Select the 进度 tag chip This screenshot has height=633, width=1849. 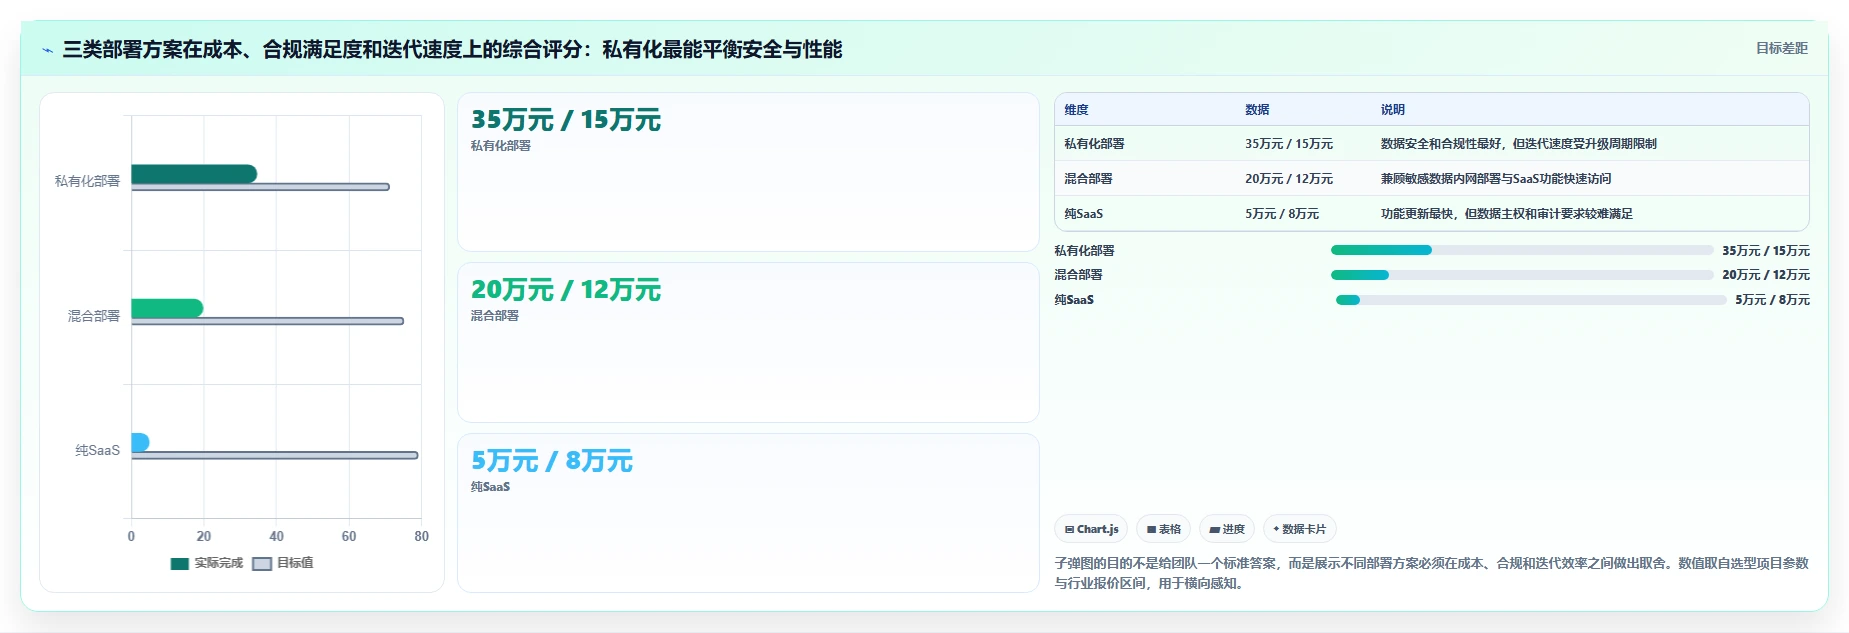(1227, 529)
